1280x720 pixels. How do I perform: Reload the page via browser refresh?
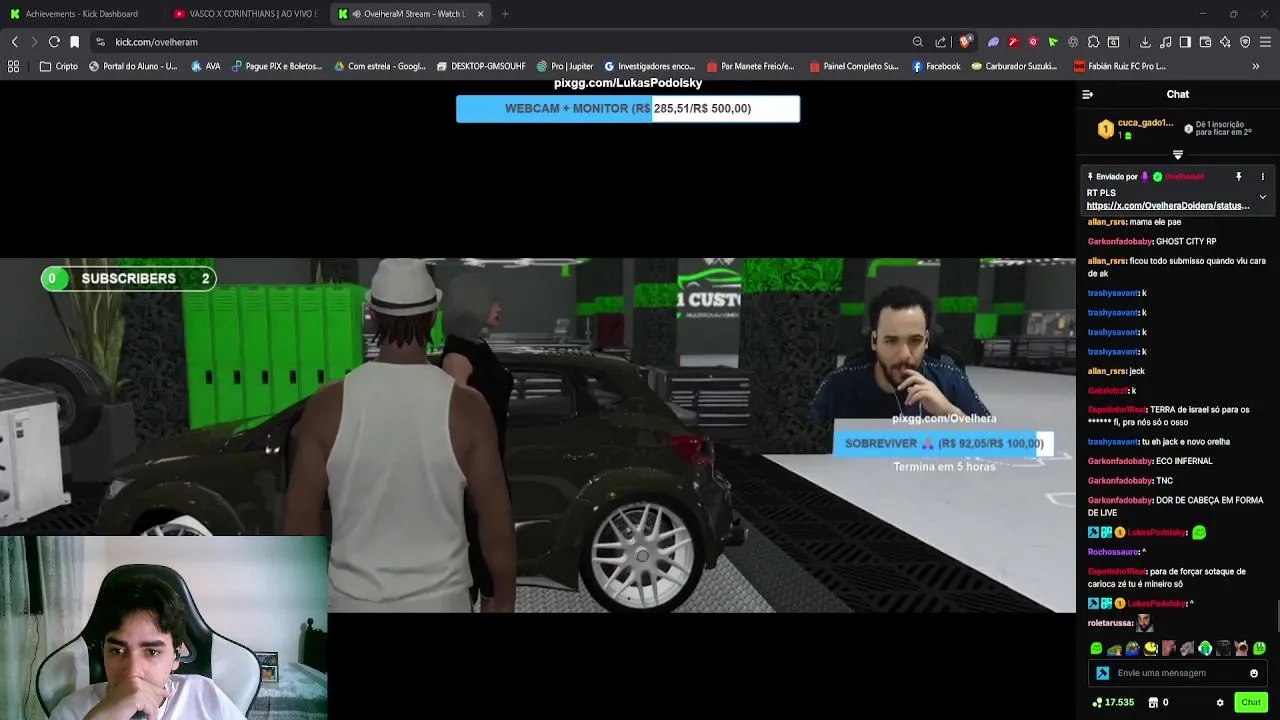click(54, 42)
